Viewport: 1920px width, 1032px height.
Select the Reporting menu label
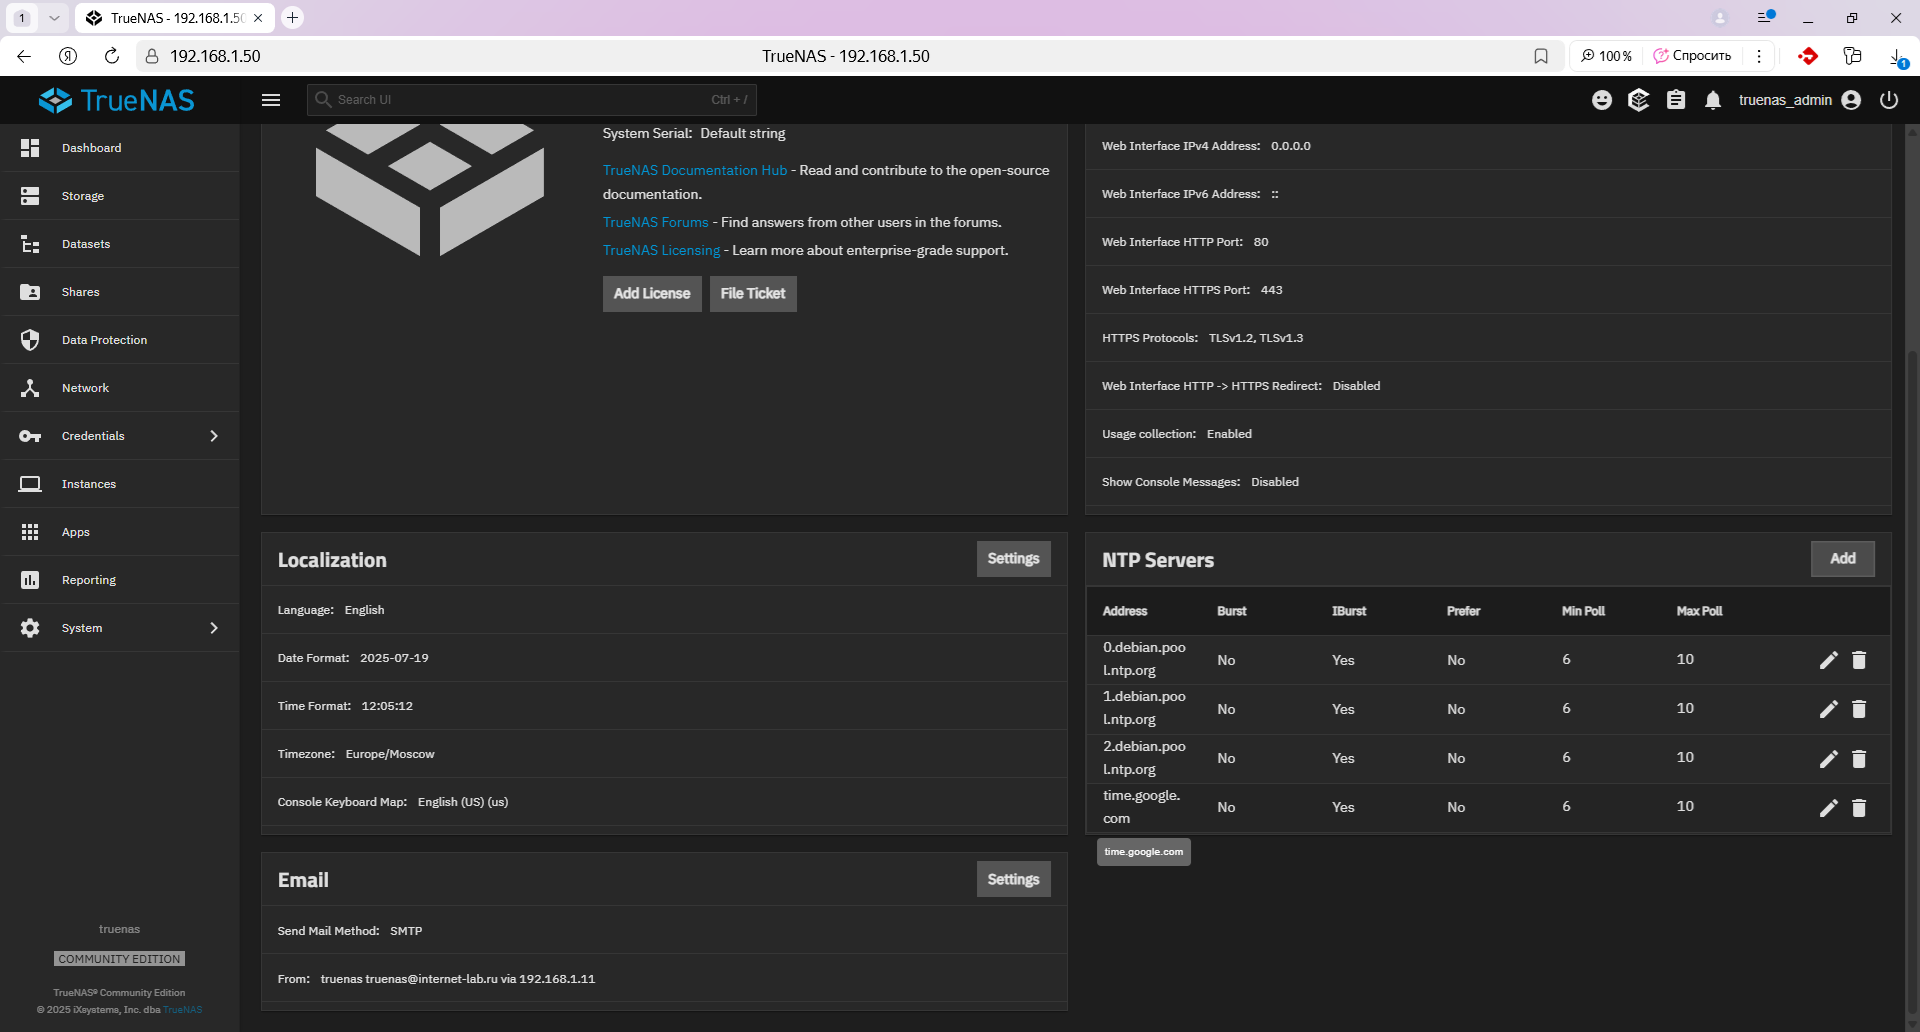tap(89, 580)
